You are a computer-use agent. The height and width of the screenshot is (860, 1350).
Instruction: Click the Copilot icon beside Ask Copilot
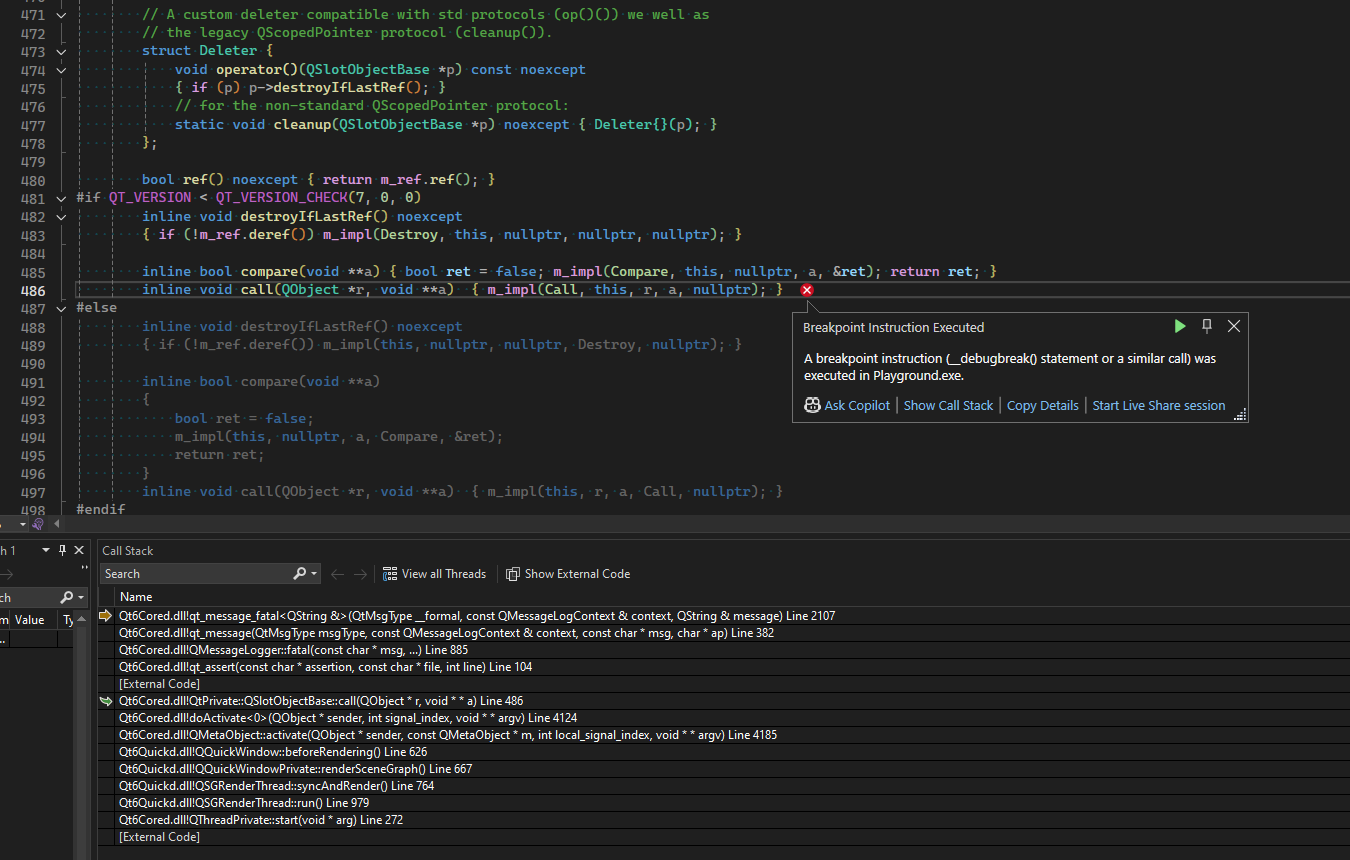coord(811,405)
